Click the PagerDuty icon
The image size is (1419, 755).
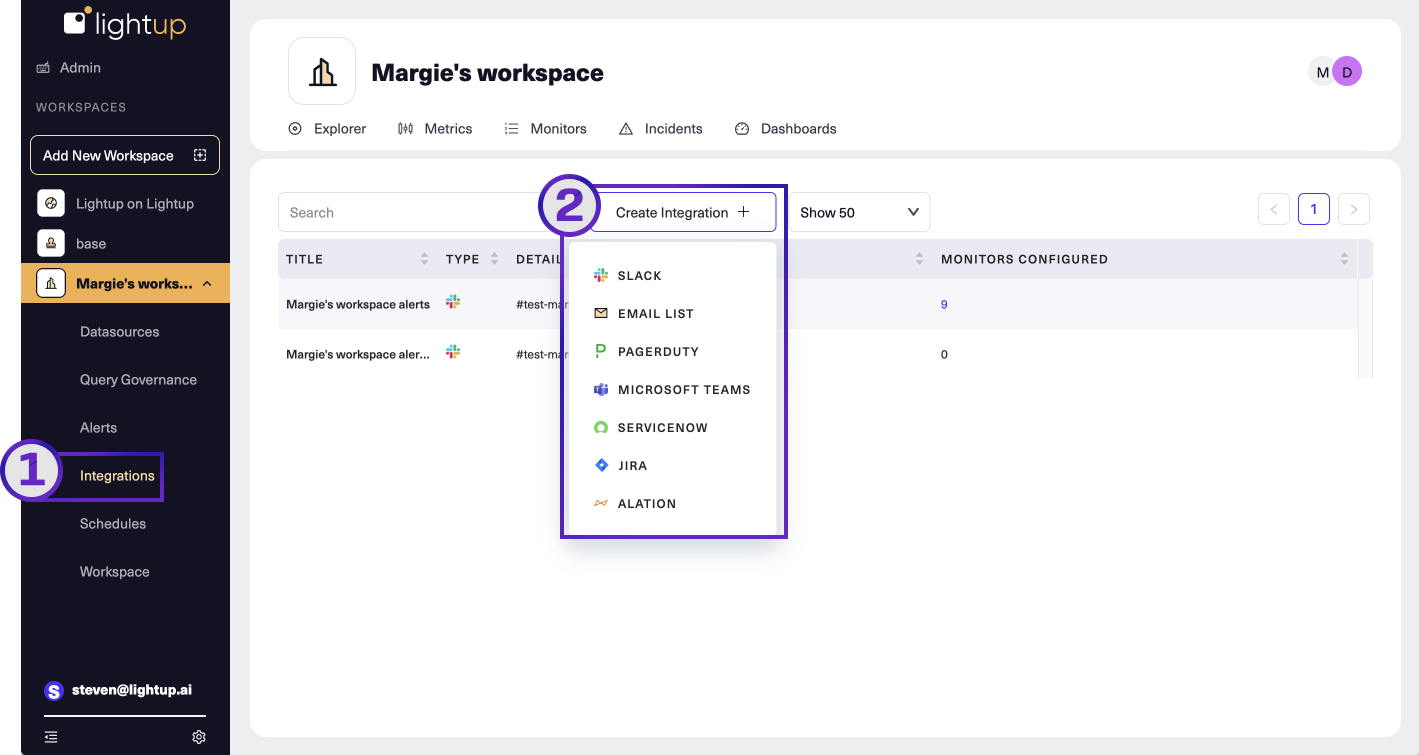(x=601, y=351)
